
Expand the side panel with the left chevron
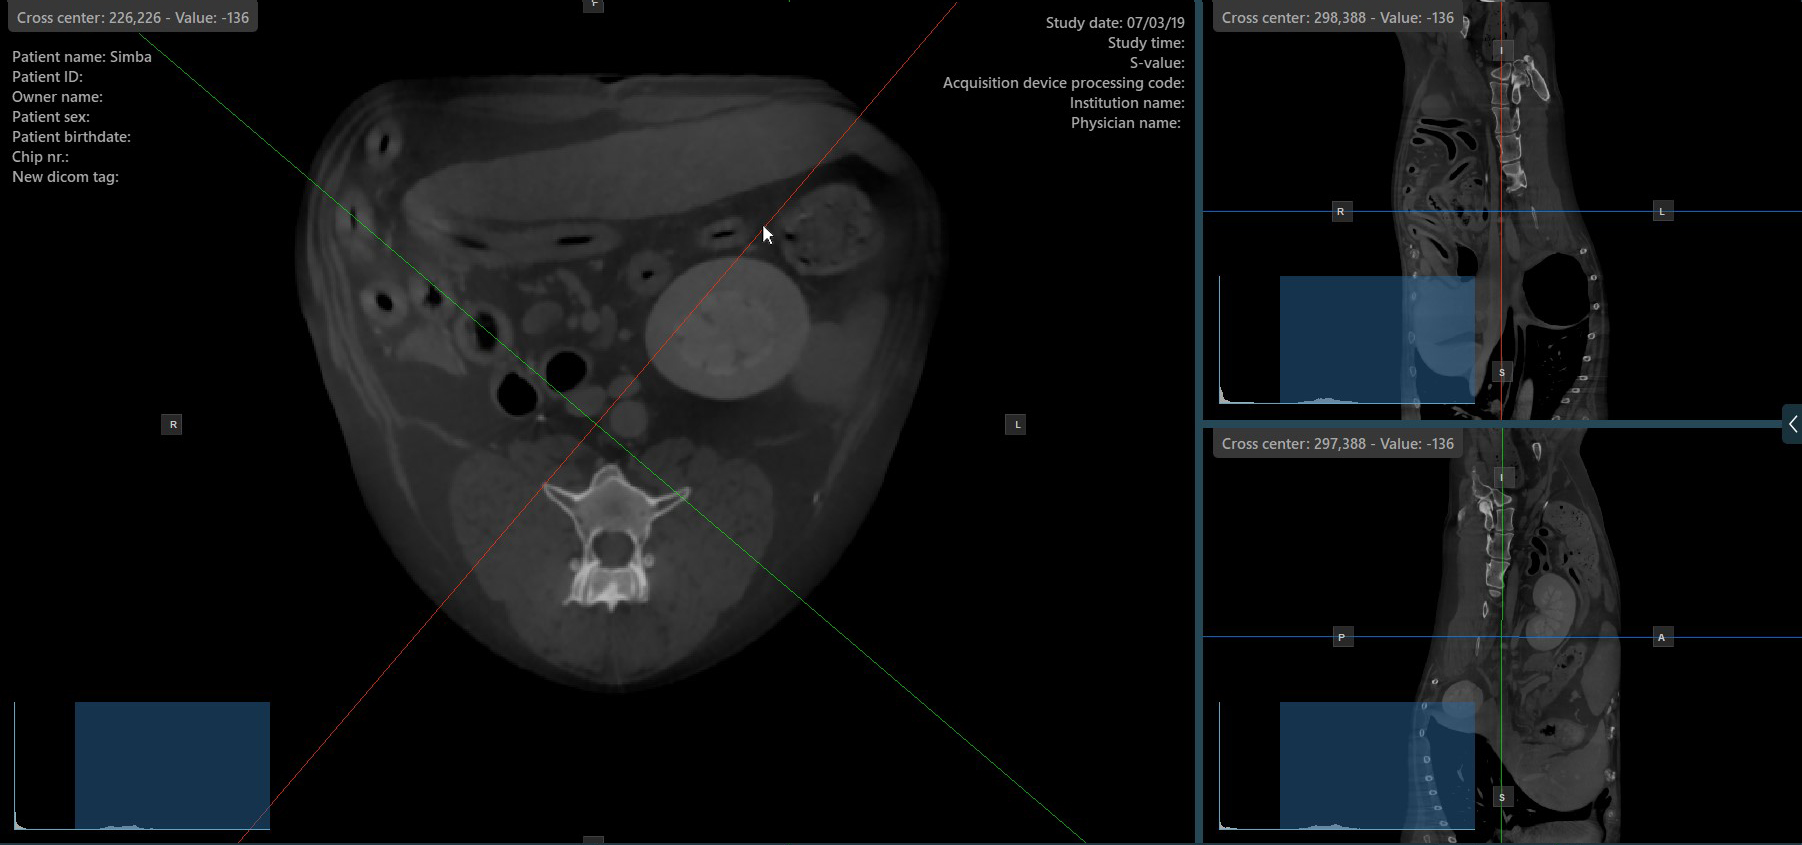(x=1792, y=424)
